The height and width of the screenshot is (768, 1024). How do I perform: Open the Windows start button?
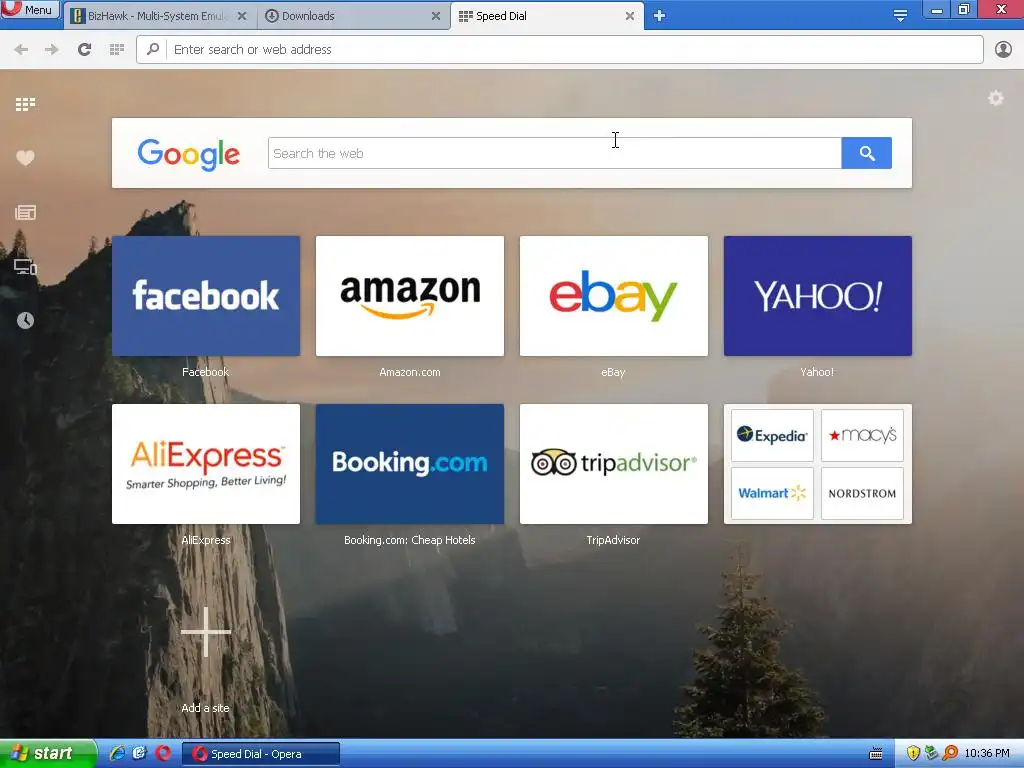point(48,754)
